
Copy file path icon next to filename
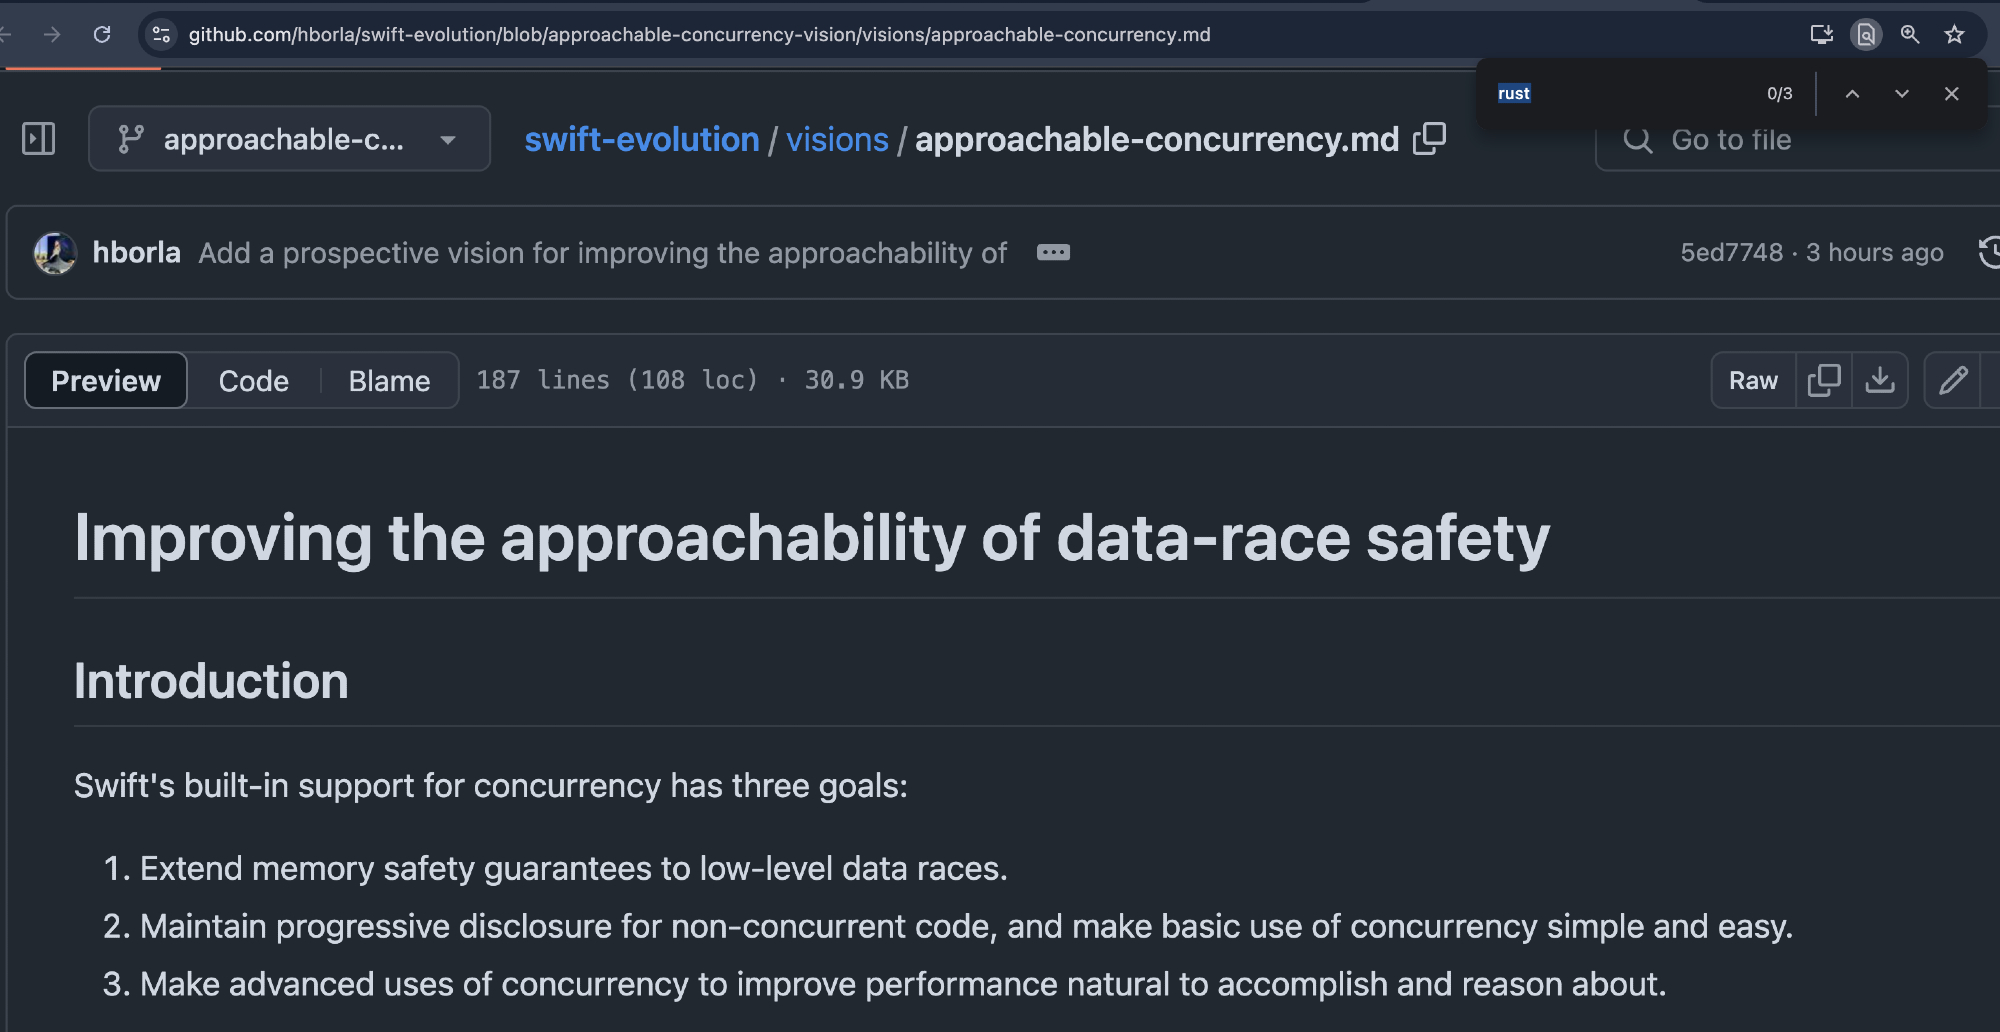pyautogui.click(x=1429, y=139)
